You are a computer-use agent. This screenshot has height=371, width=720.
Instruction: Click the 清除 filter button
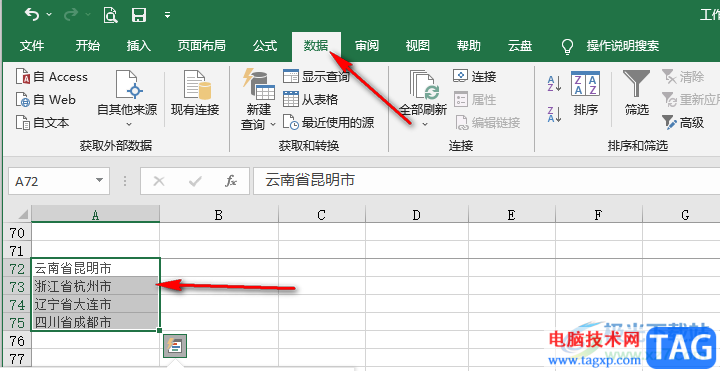683,77
